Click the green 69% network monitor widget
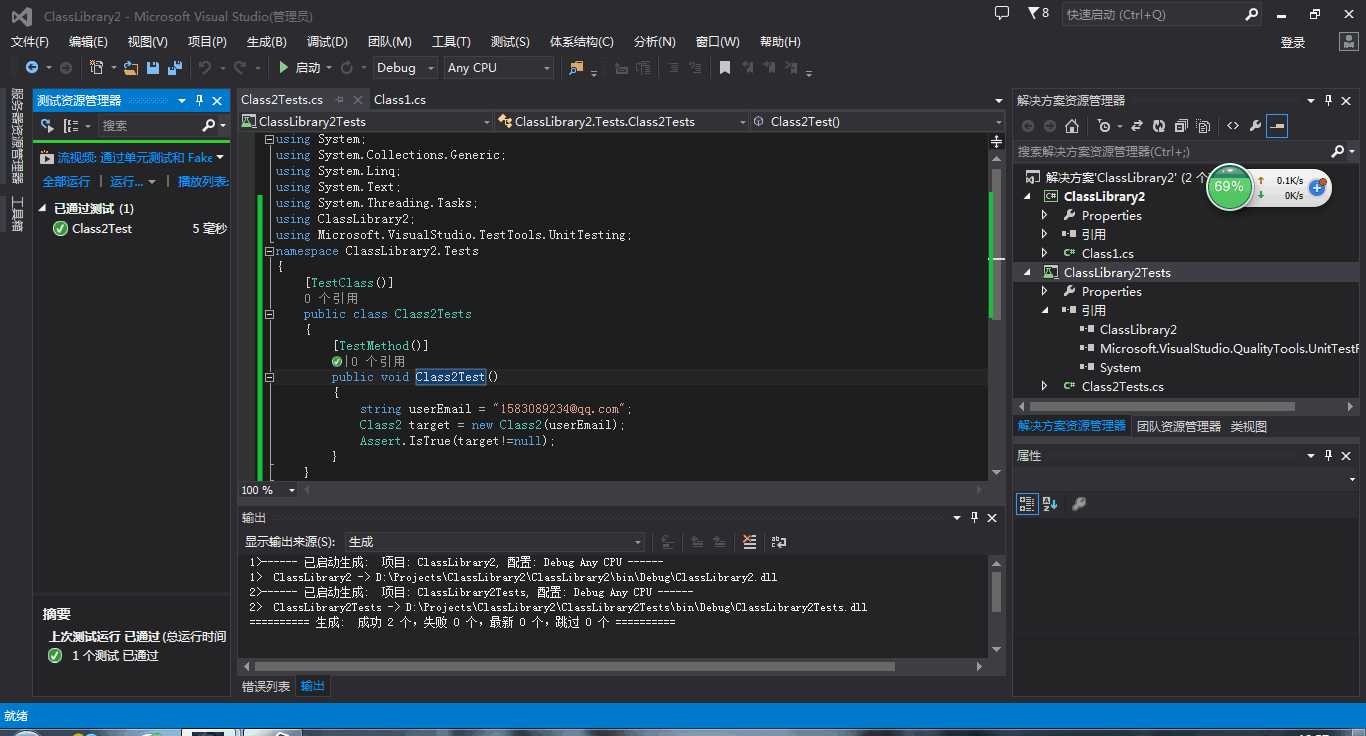 click(x=1229, y=187)
